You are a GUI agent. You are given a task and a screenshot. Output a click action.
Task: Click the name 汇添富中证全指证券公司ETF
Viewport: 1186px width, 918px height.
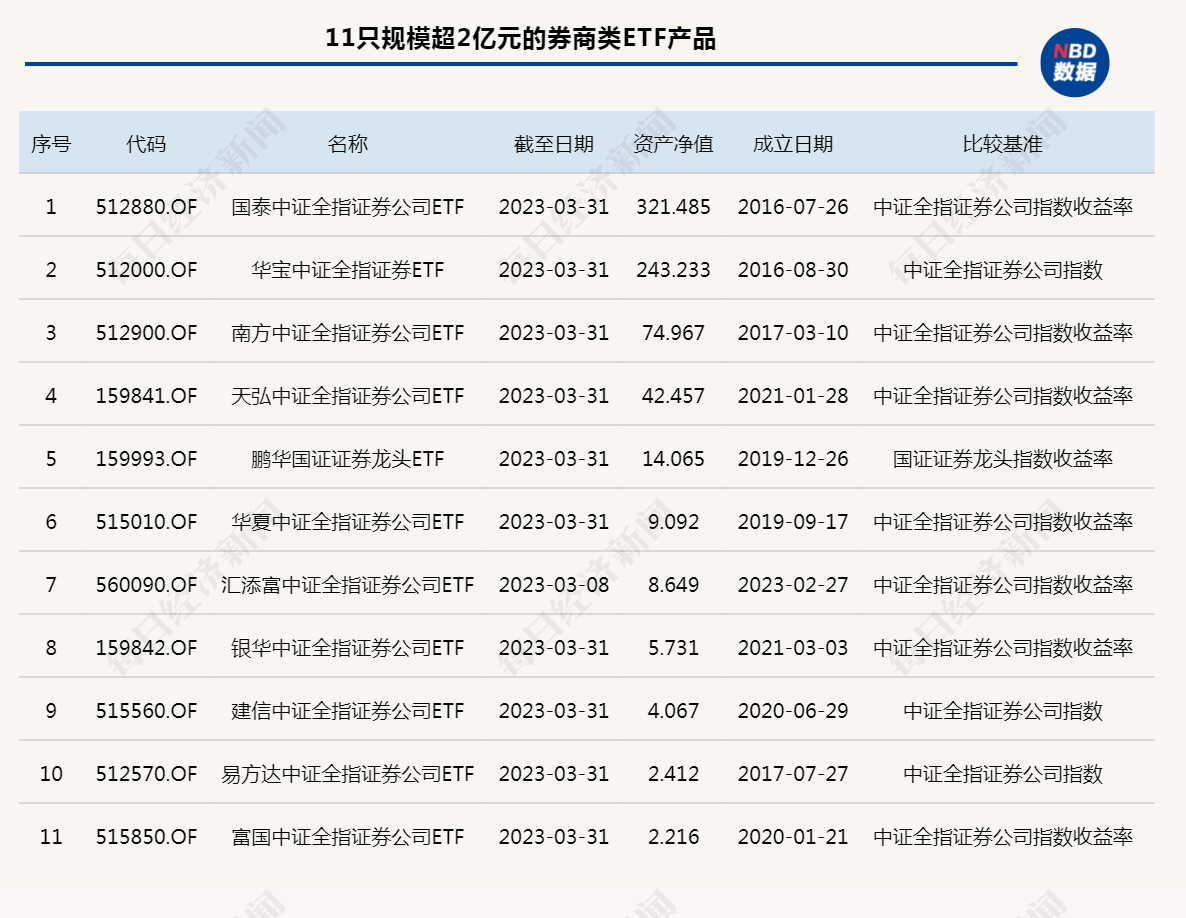pyautogui.click(x=347, y=585)
